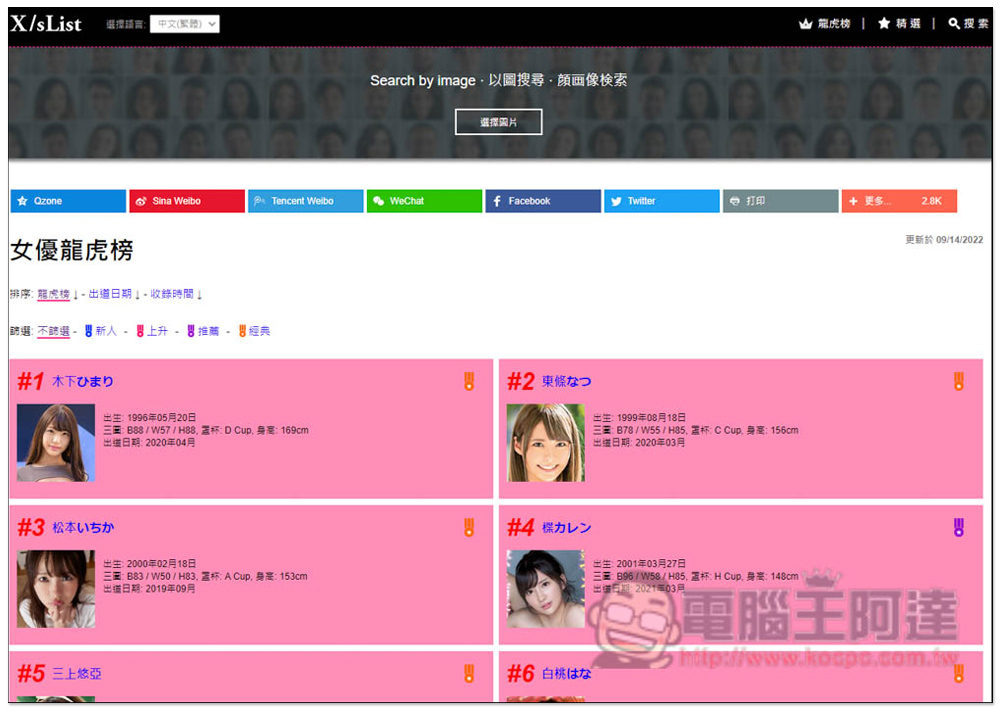Image resolution: width=1000 pixels, height=711 pixels.
Task: Click the 女優龍虎榜 page heading
Action: [x=72, y=250]
